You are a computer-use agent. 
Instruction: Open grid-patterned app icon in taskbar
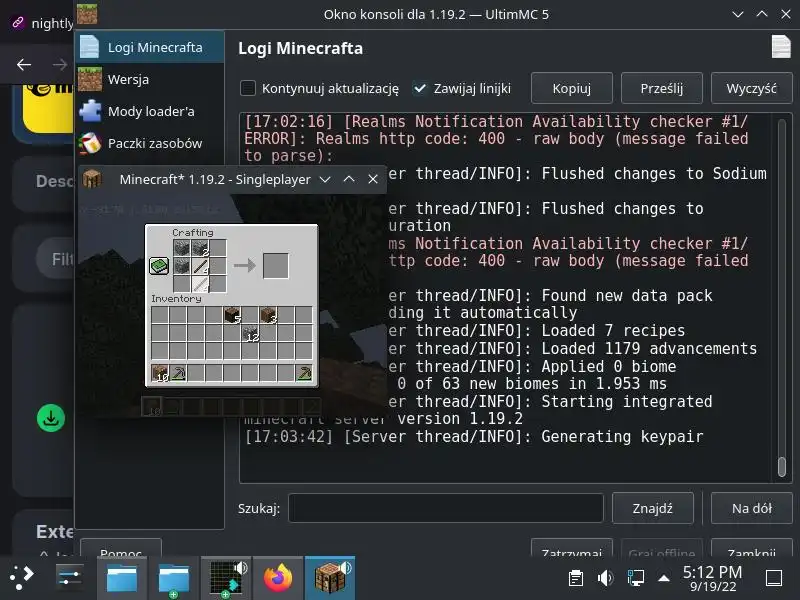[x=226, y=579]
